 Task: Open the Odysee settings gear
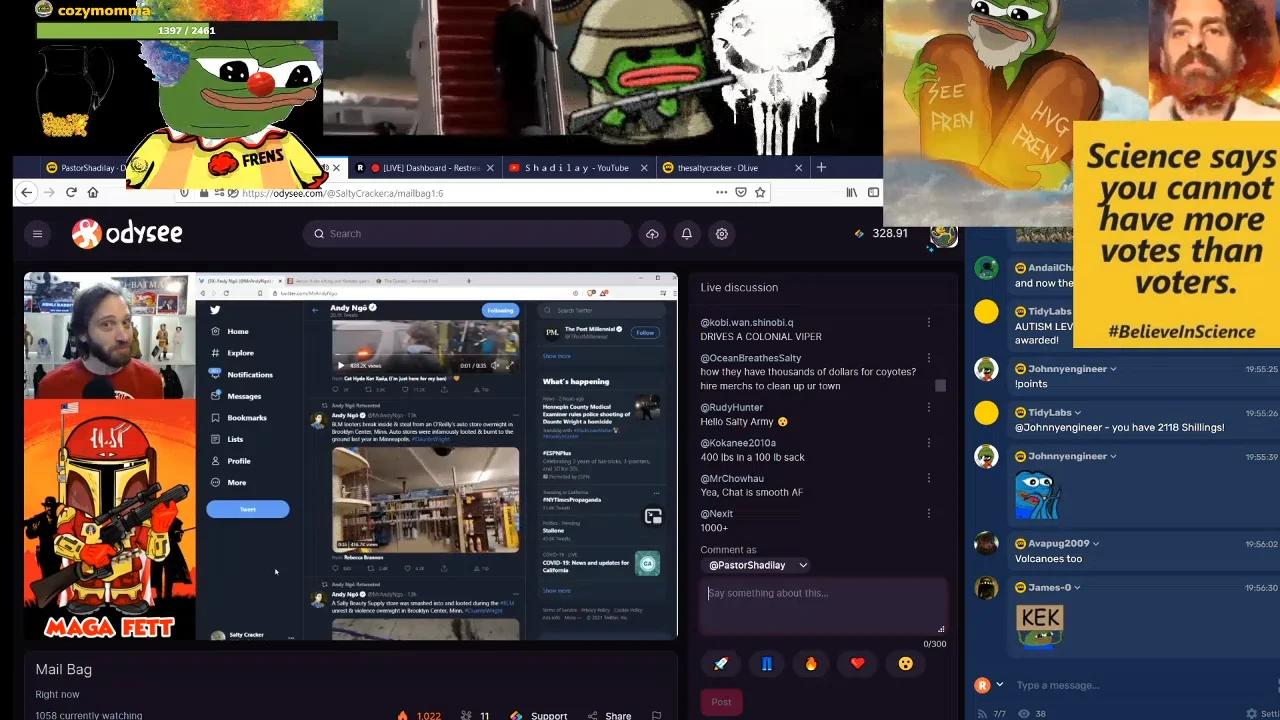[x=721, y=233]
